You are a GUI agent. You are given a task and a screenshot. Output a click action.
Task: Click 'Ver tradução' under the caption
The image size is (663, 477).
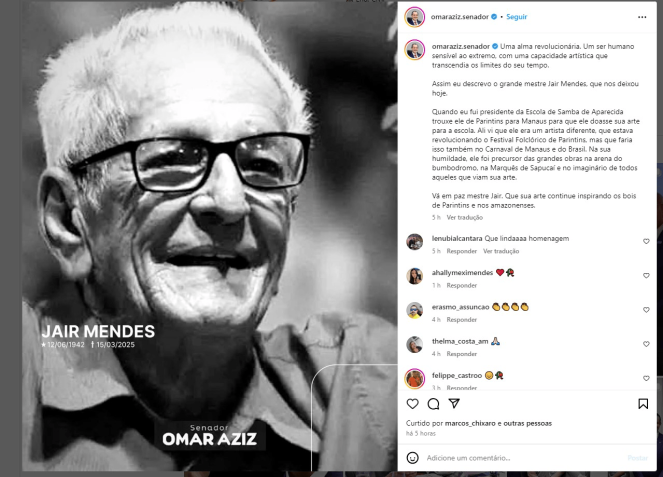point(465,217)
